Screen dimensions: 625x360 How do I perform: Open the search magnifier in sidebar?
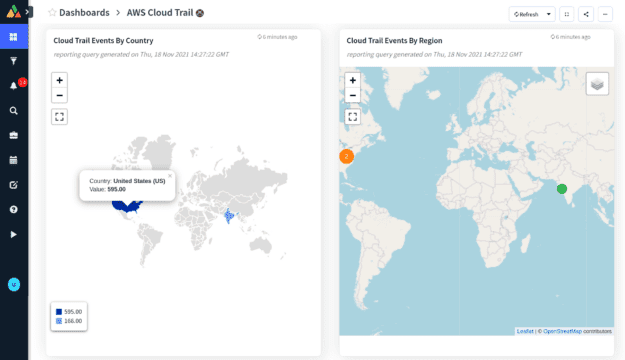tap(14, 110)
